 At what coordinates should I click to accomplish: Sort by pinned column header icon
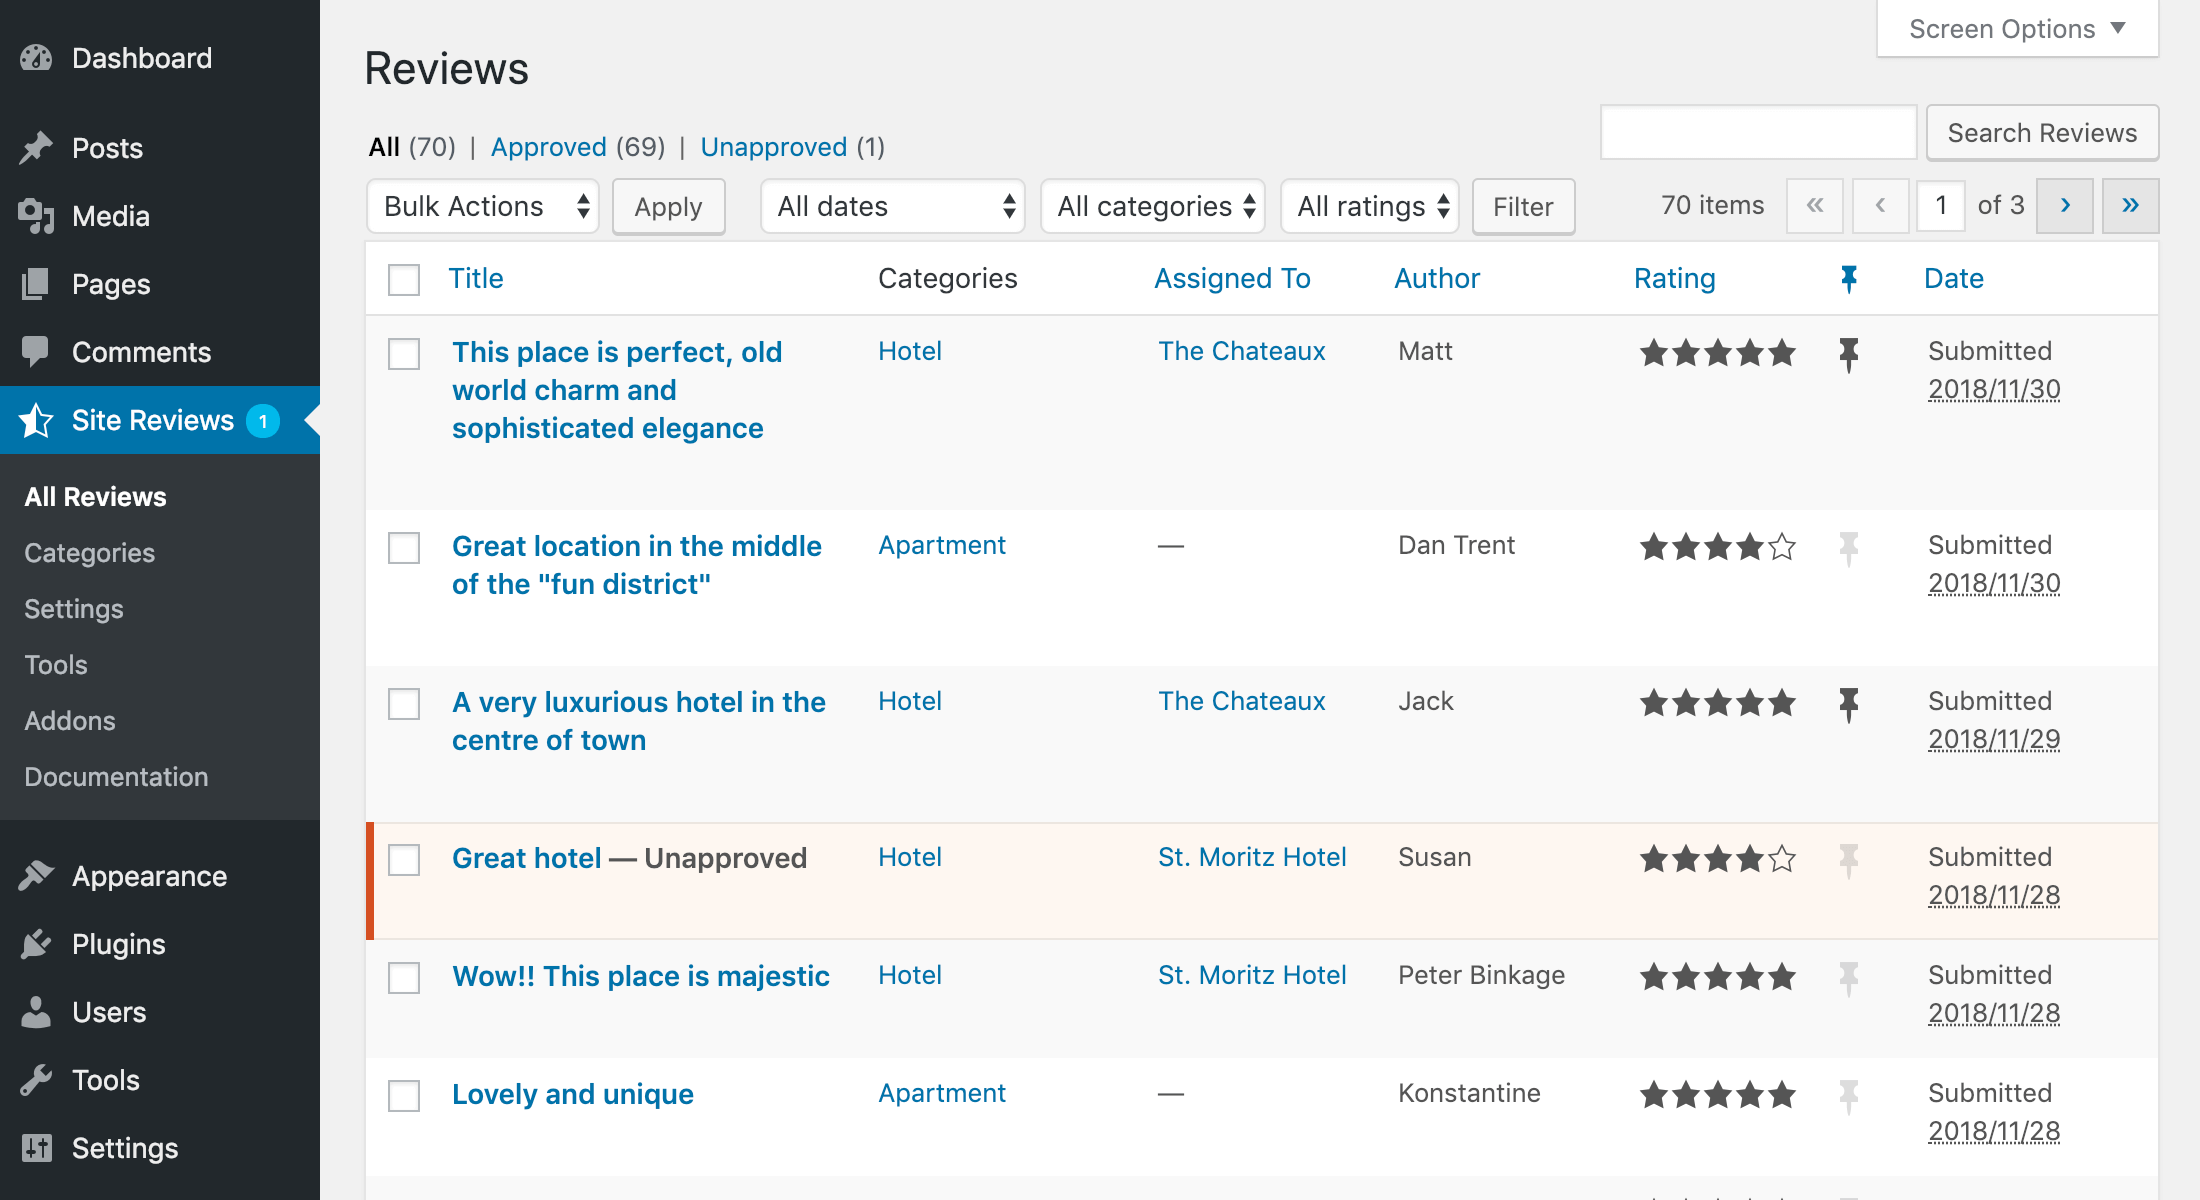1848,279
